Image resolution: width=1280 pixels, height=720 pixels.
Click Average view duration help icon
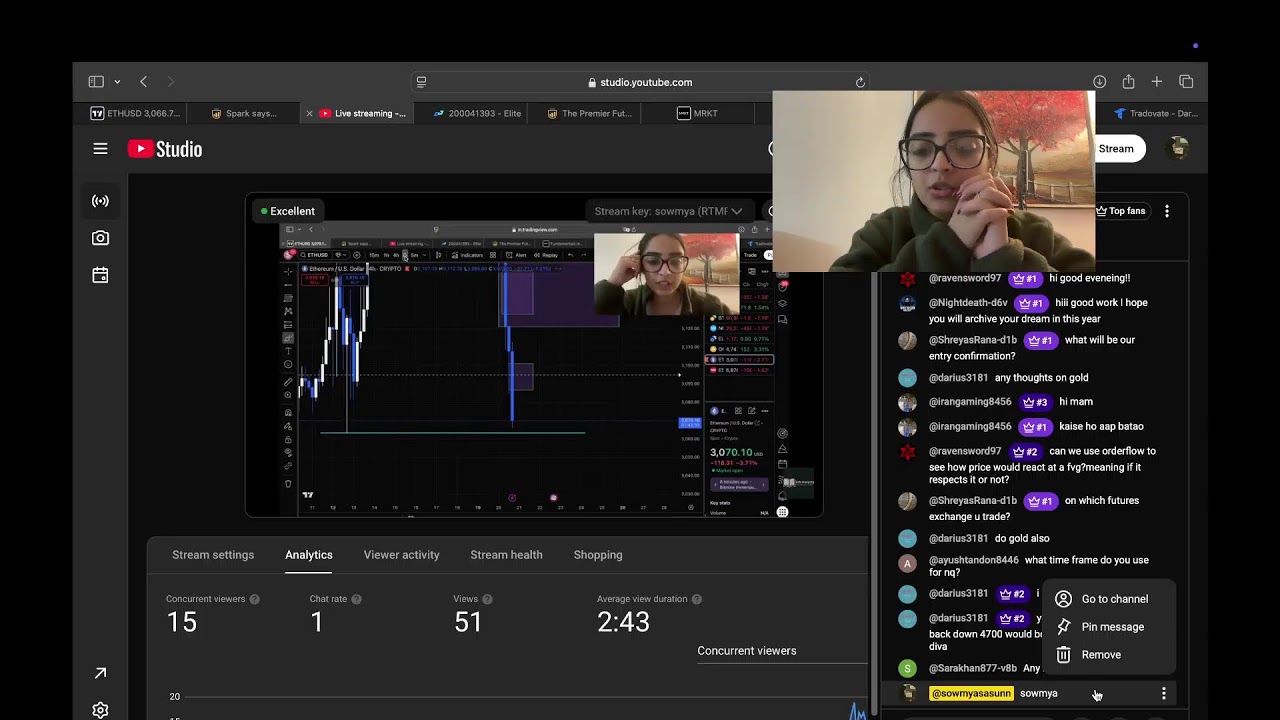(696, 599)
